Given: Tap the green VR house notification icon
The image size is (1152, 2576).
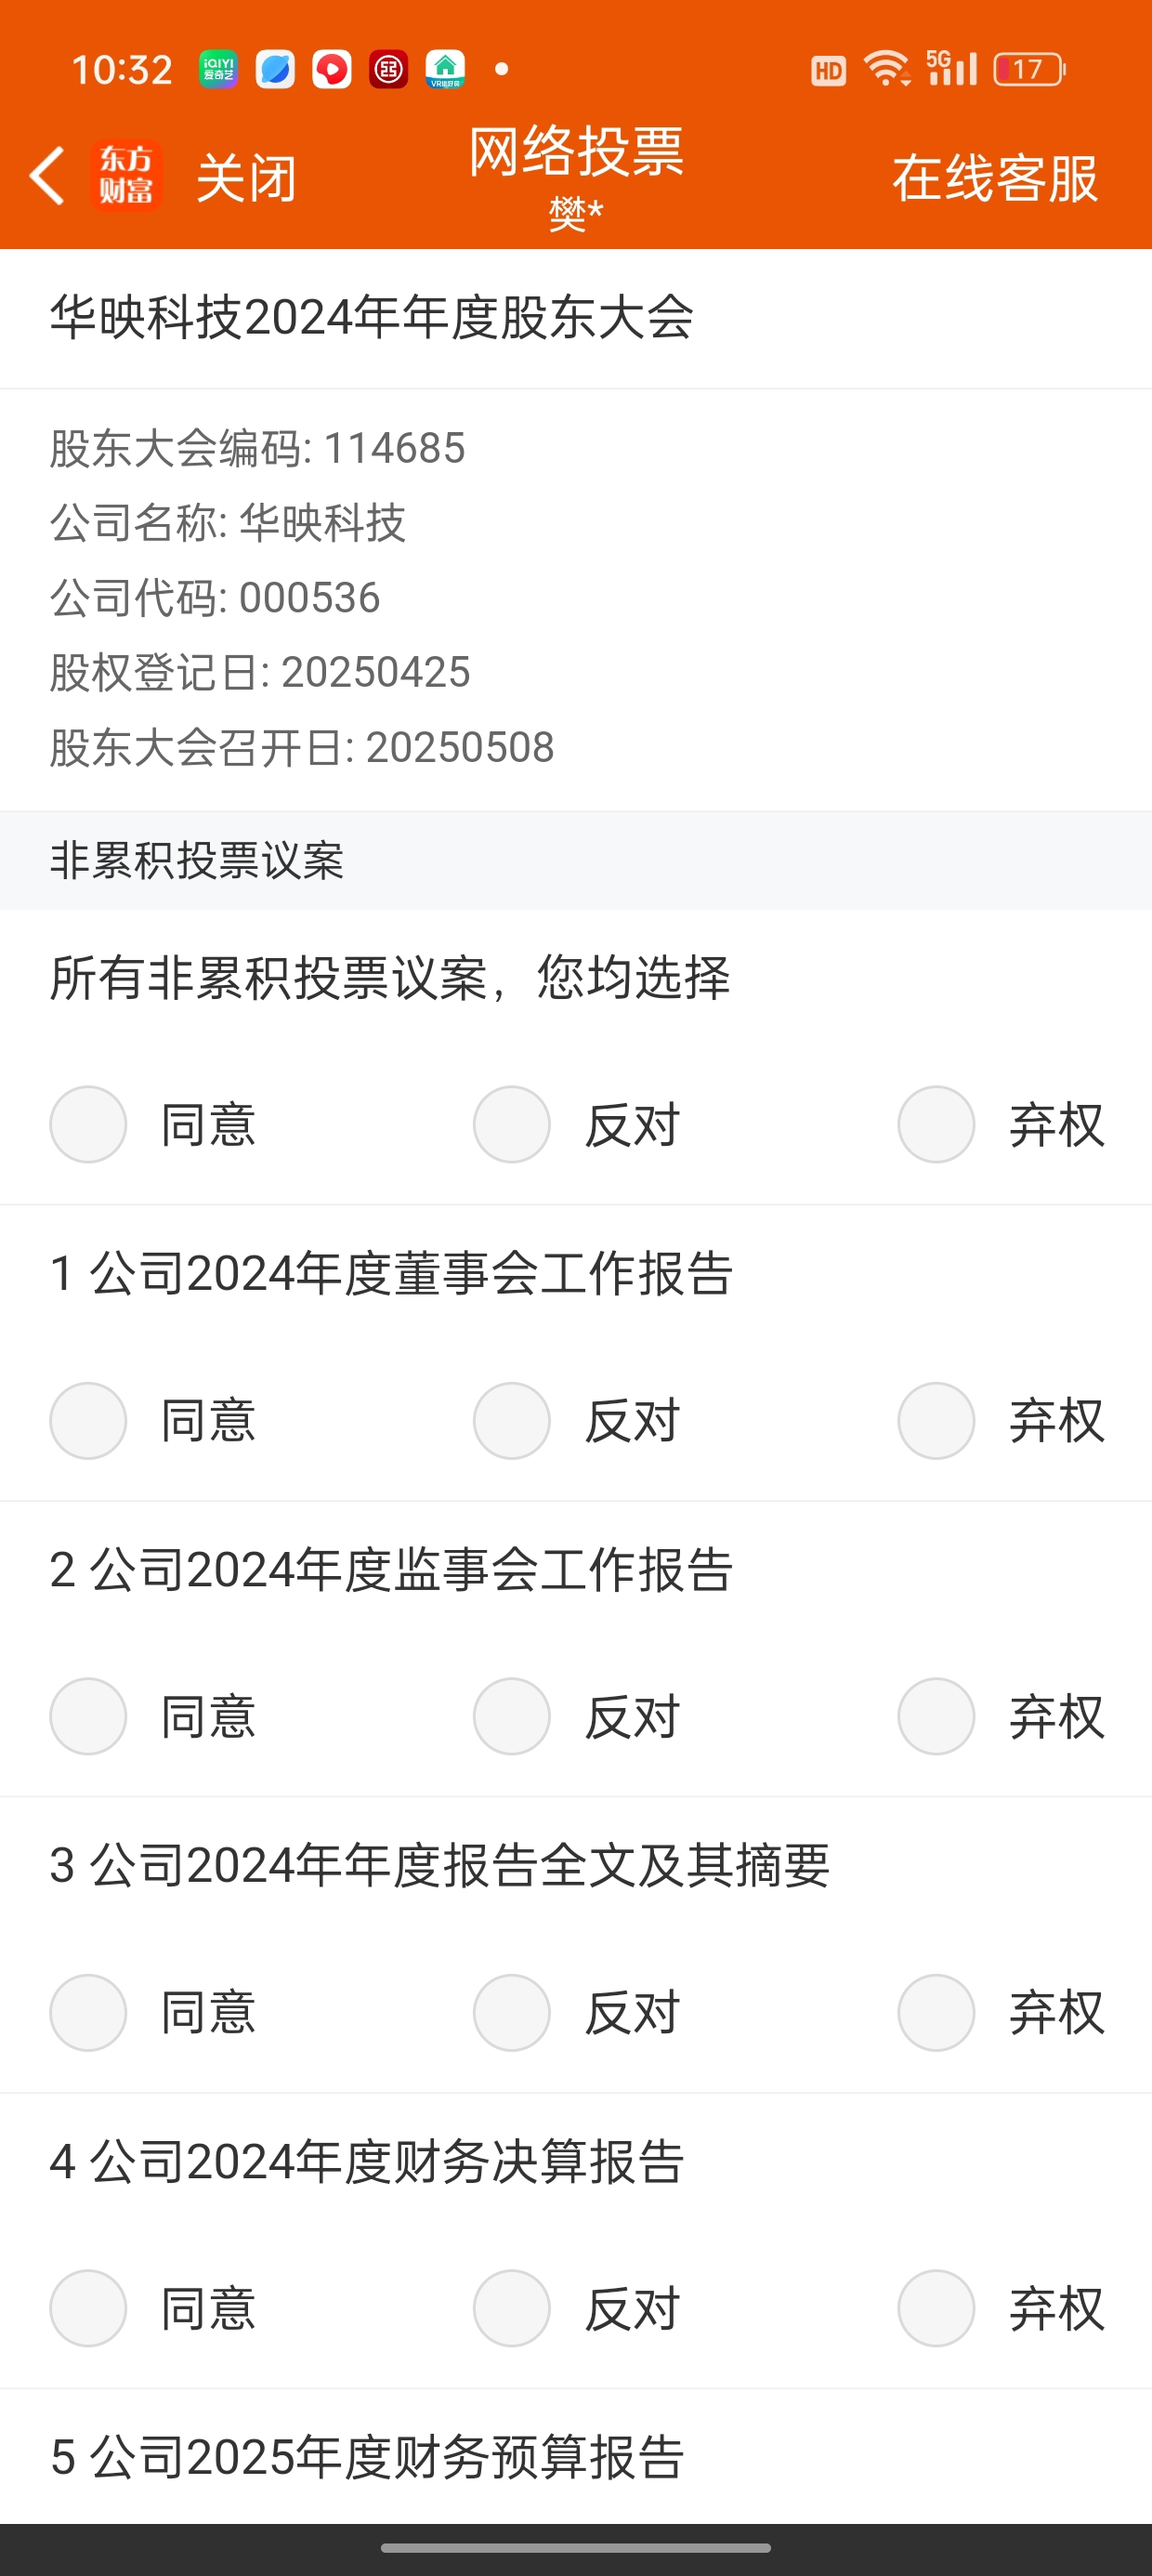Looking at the screenshot, I should click(x=445, y=69).
